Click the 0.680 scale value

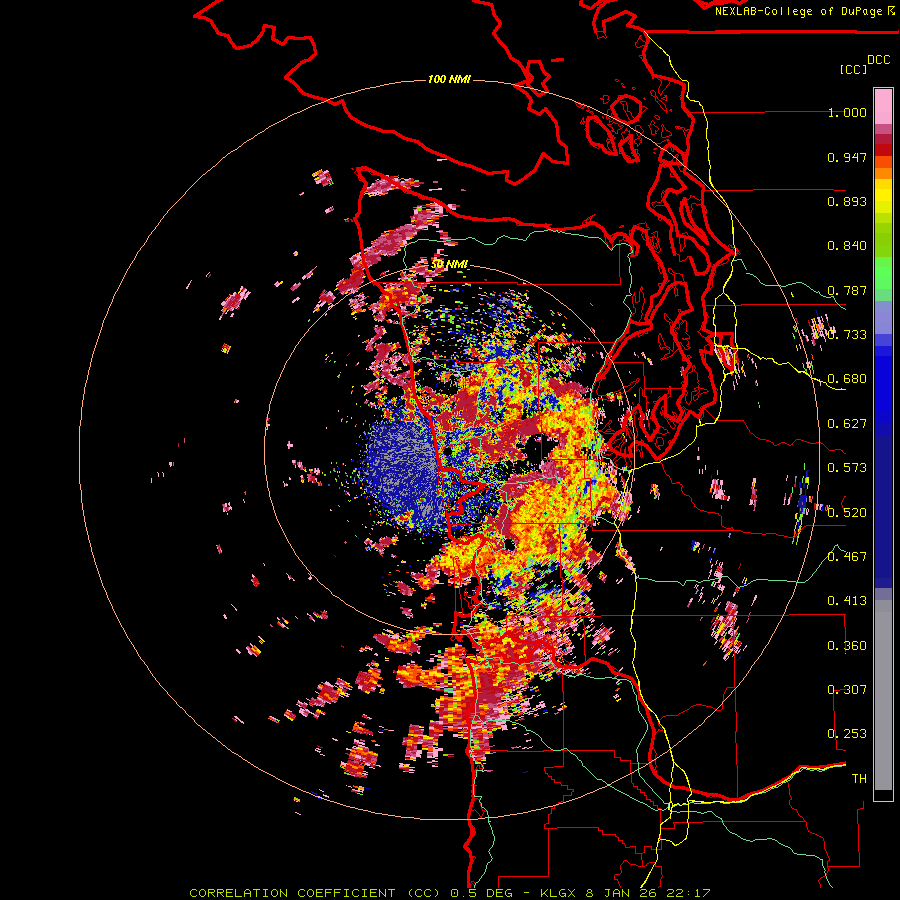847,379
